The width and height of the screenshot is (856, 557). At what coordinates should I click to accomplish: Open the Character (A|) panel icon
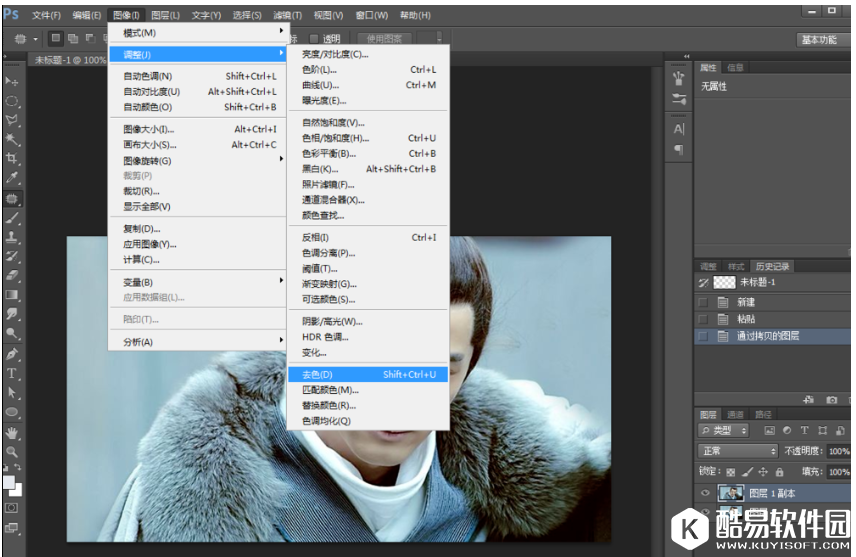[x=679, y=129]
